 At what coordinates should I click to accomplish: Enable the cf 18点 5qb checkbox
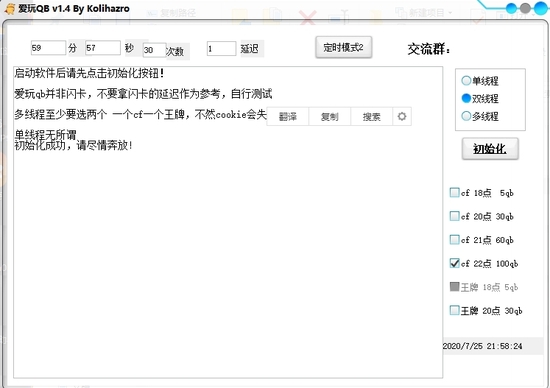click(455, 193)
